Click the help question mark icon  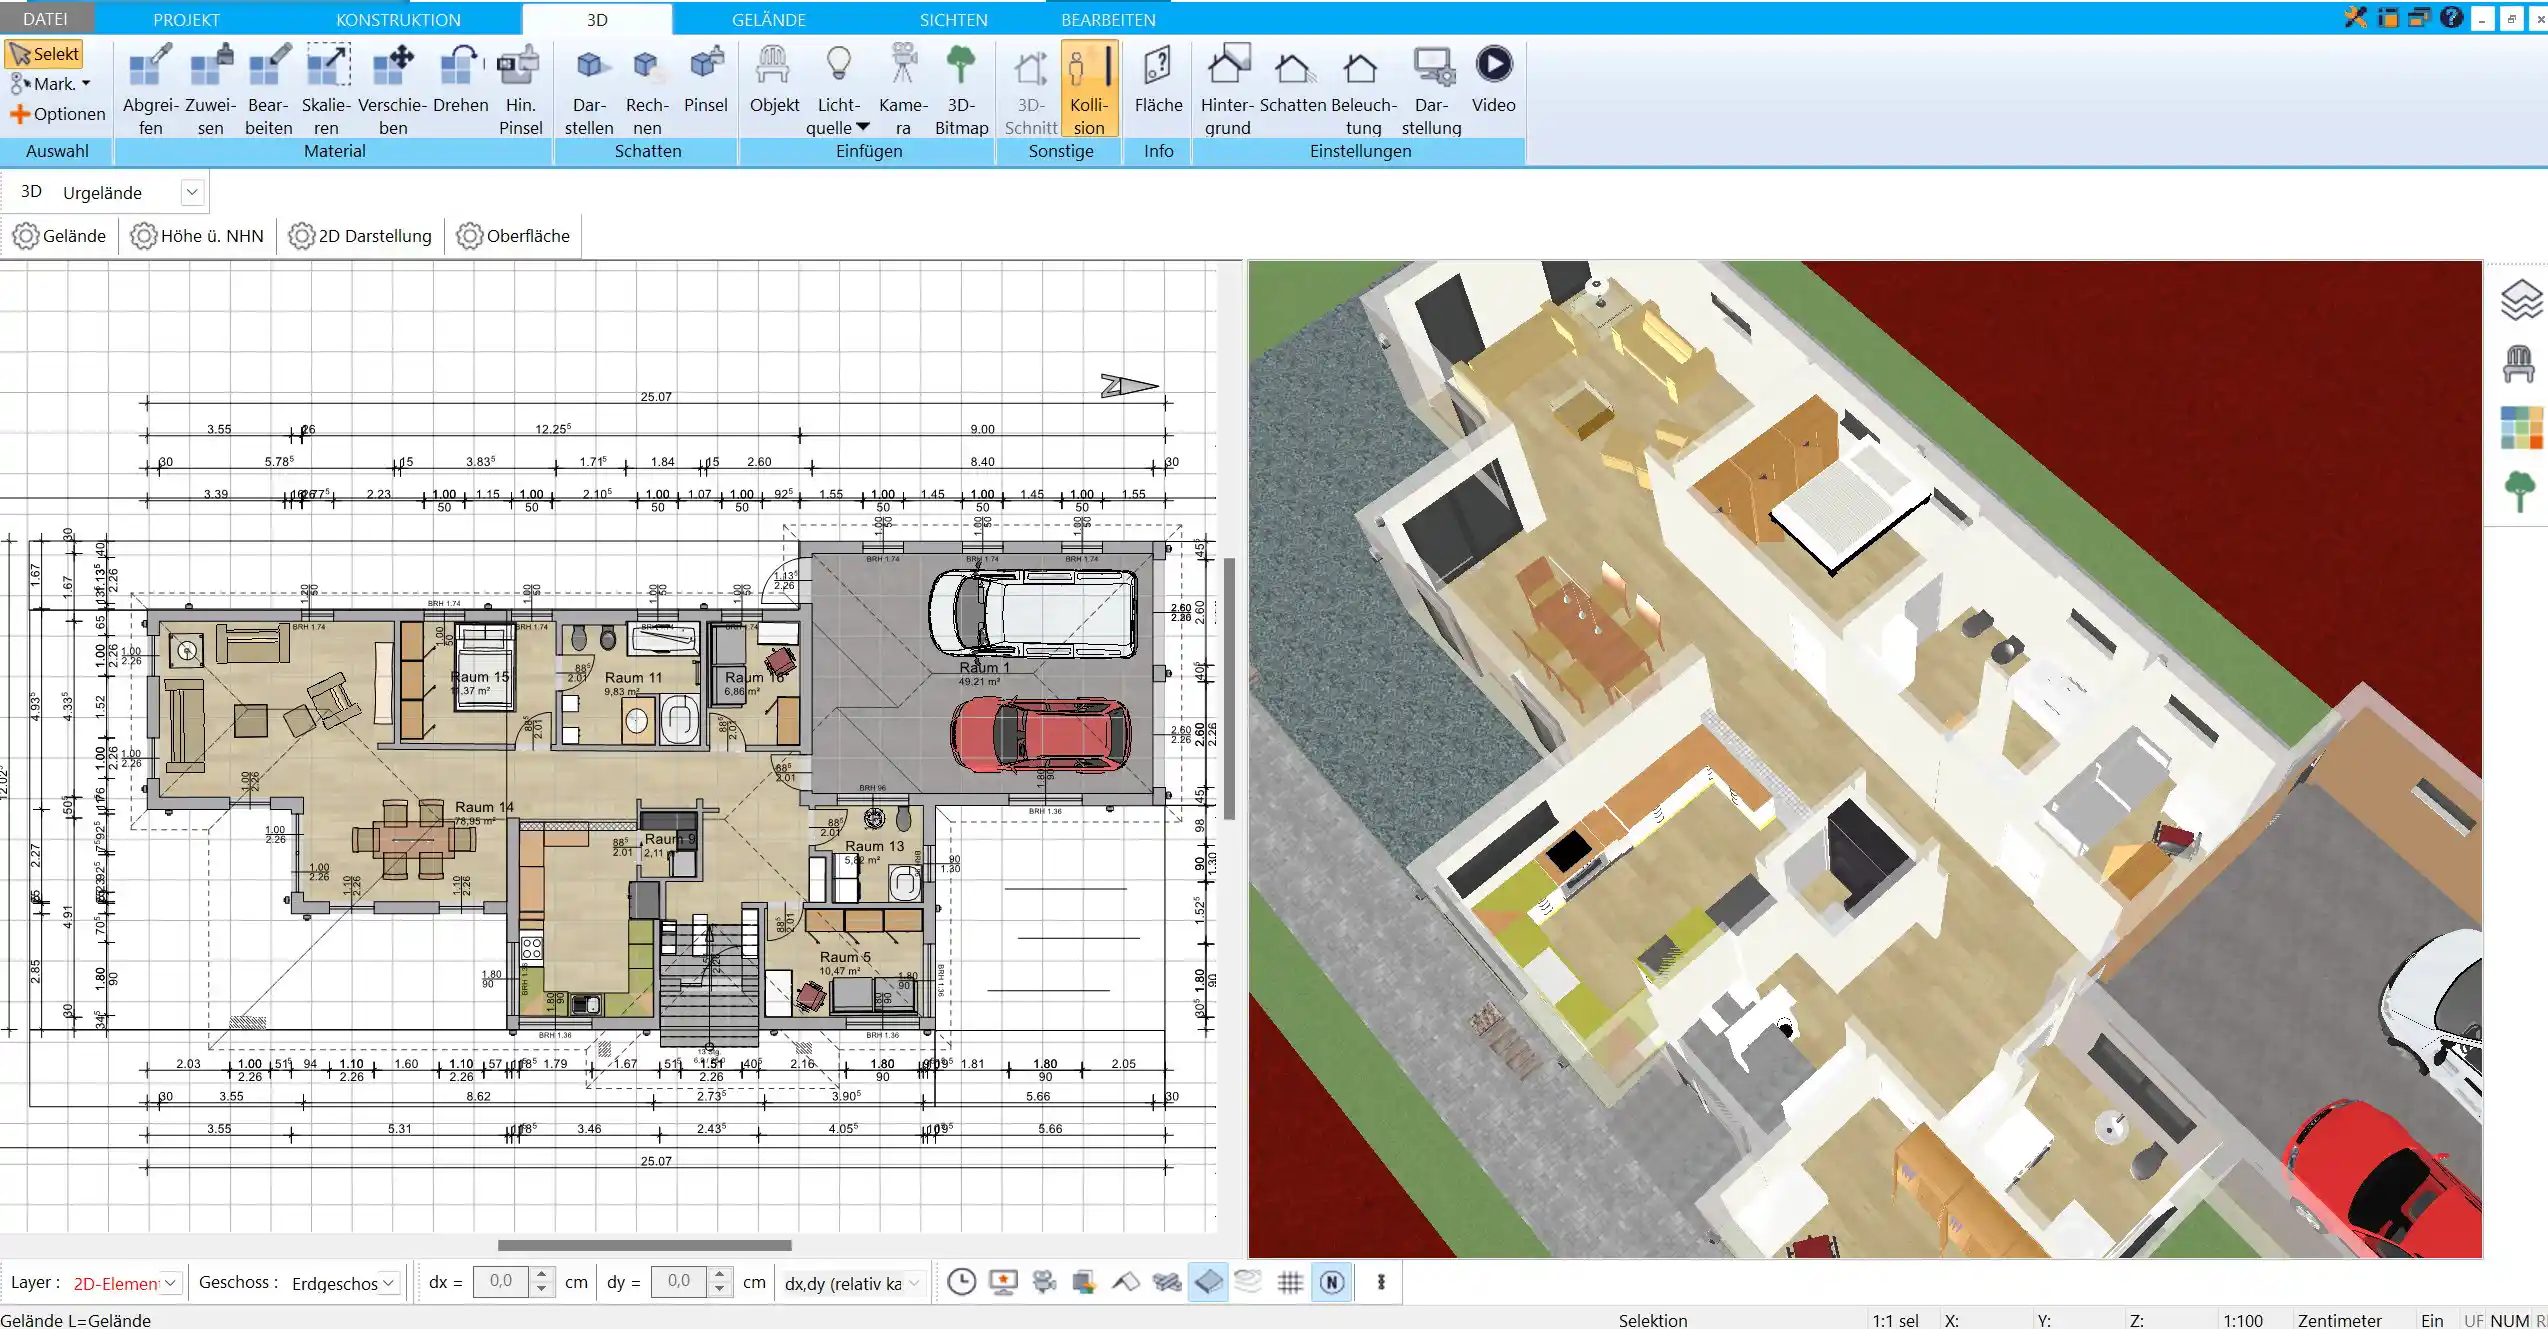[x=2450, y=17]
